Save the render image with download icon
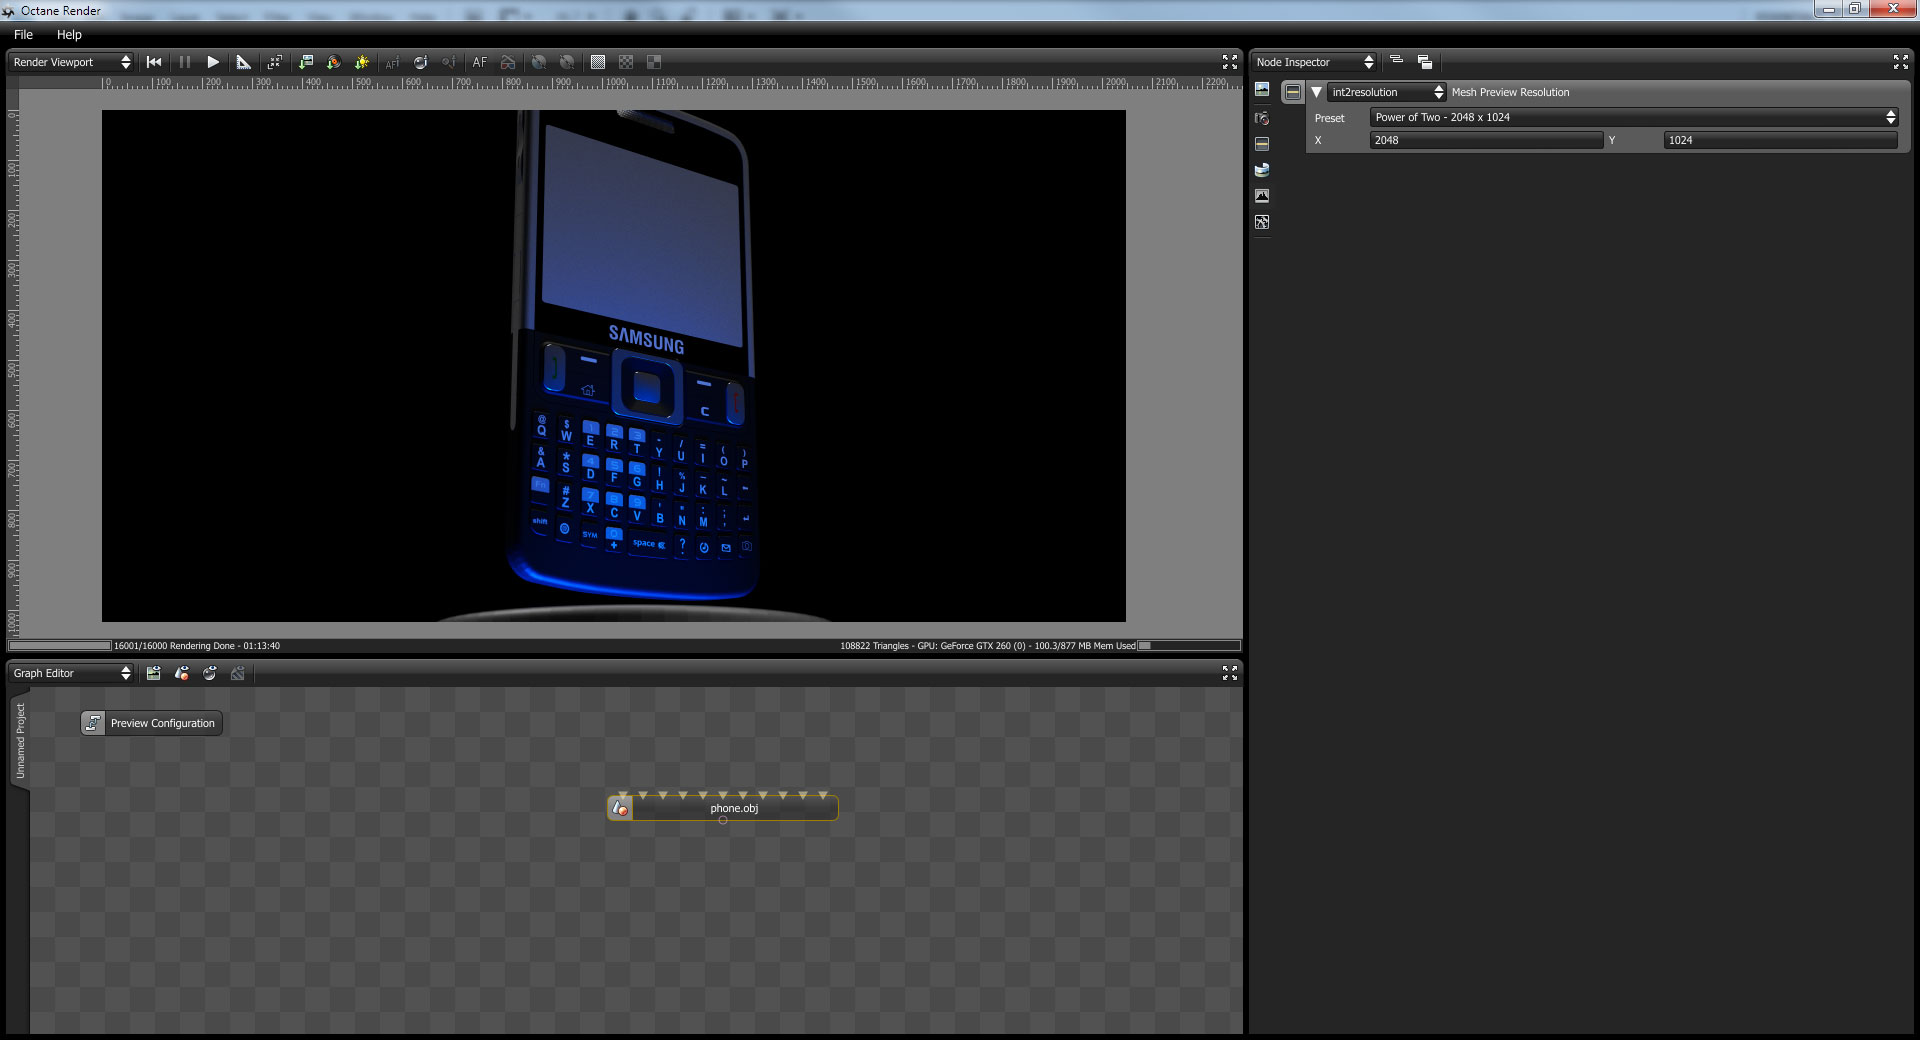 (x=306, y=62)
